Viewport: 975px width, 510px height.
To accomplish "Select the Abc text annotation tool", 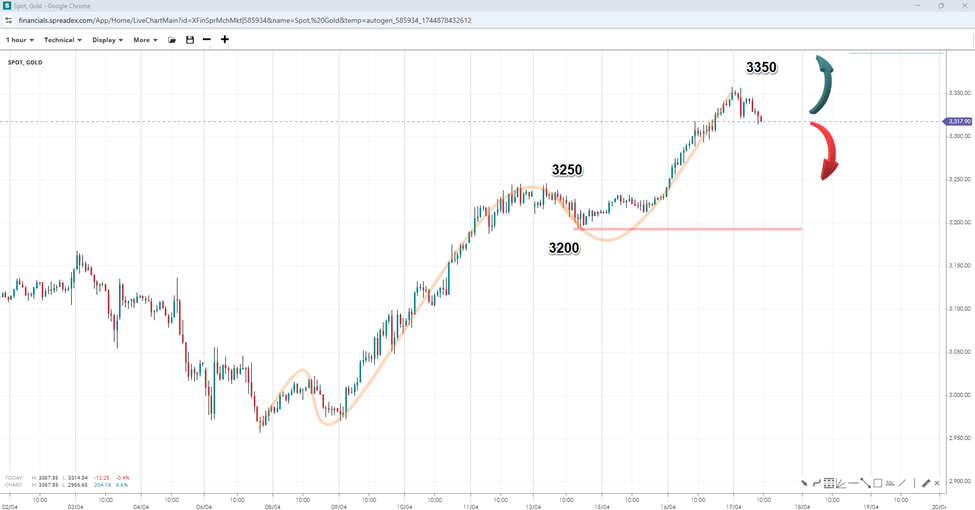I will (889, 483).
